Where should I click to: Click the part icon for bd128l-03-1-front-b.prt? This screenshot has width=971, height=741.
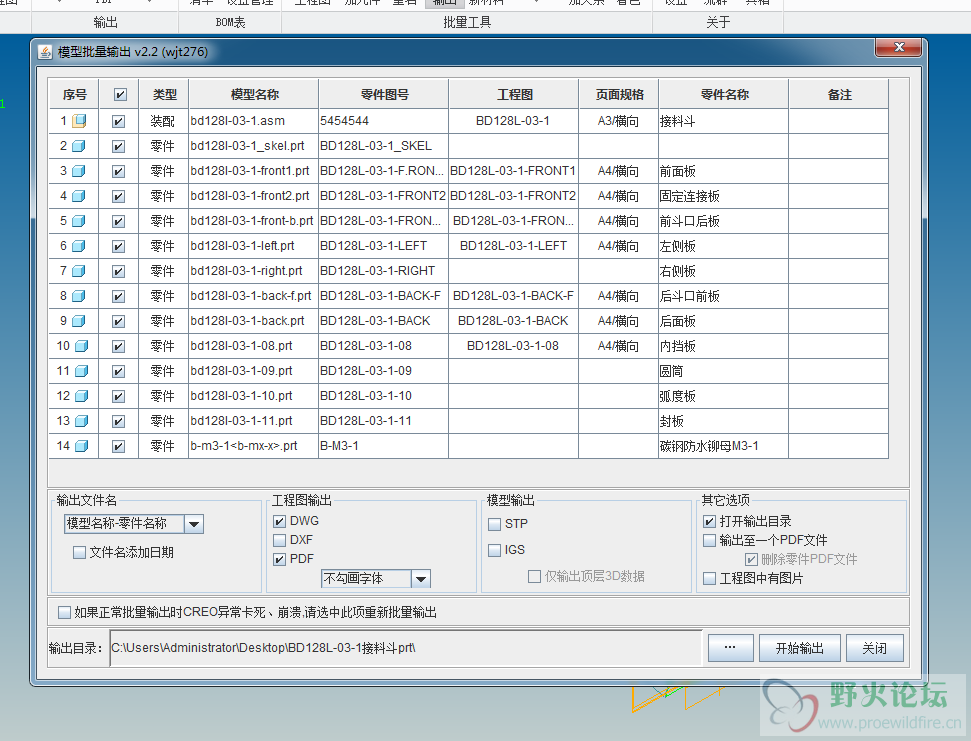[x=79, y=221]
